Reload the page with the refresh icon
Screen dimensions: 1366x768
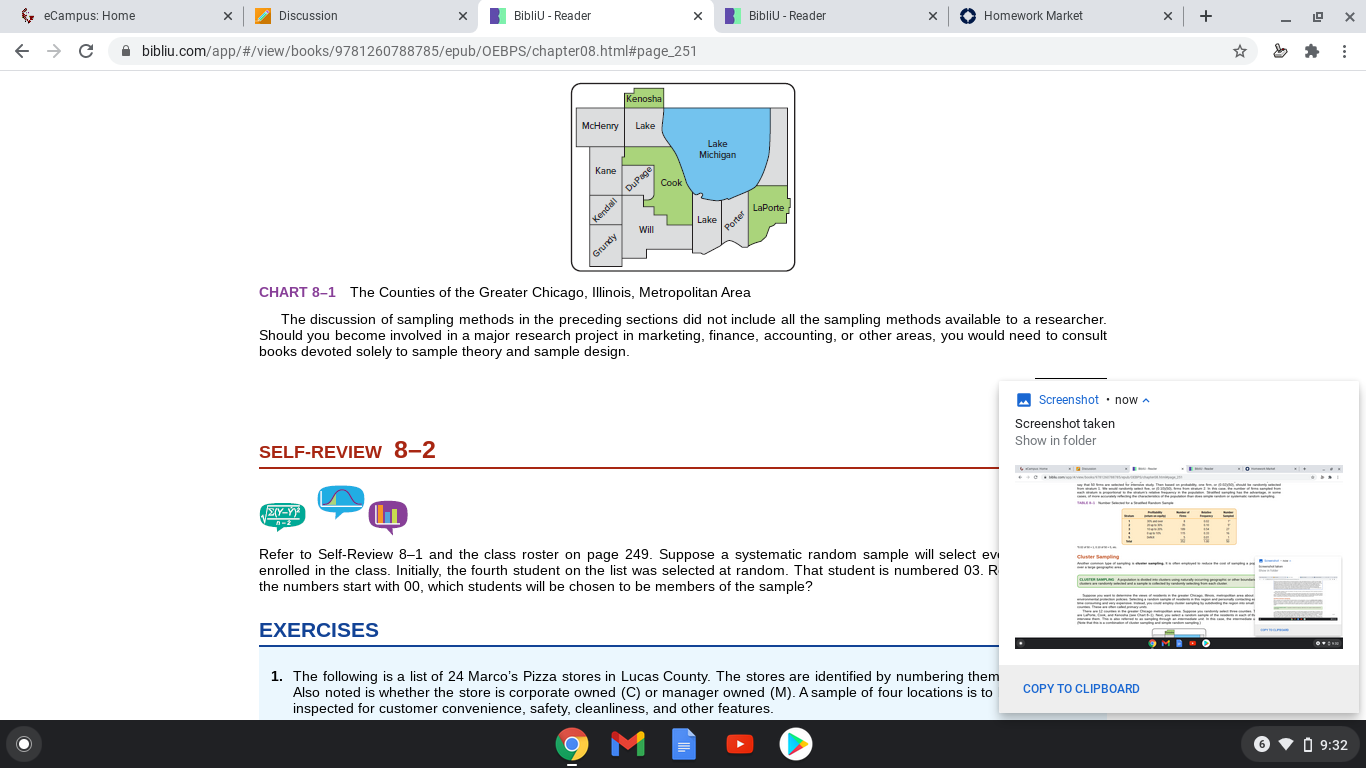tap(86, 51)
